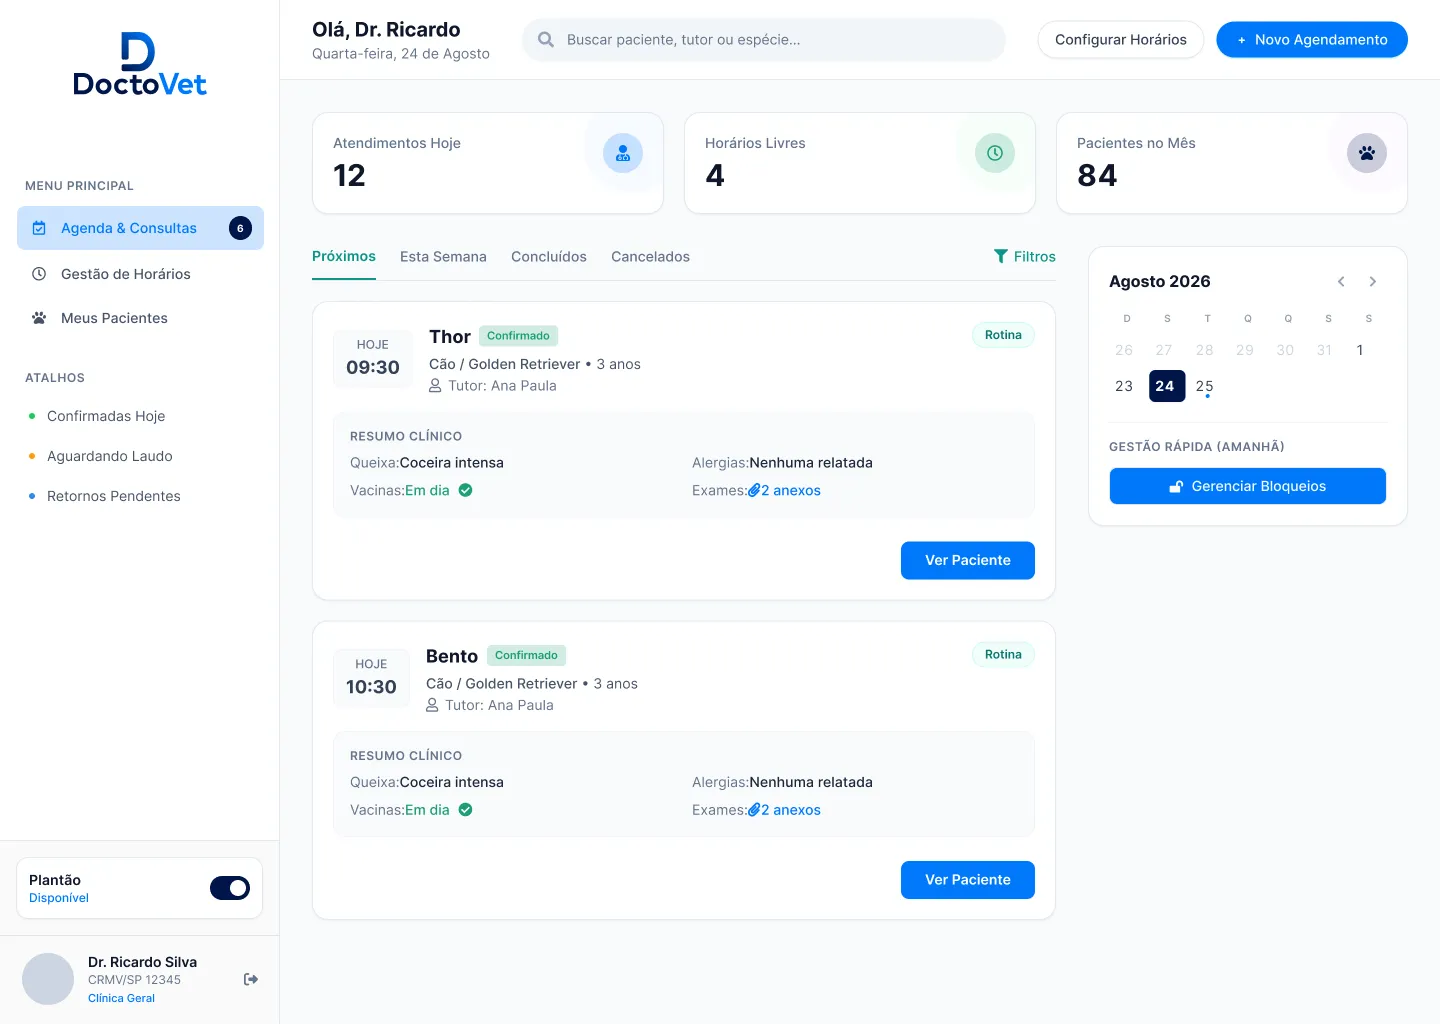Click the user profile avatar circle
Screen dimensions: 1440x1024
(x=48, y=979)
